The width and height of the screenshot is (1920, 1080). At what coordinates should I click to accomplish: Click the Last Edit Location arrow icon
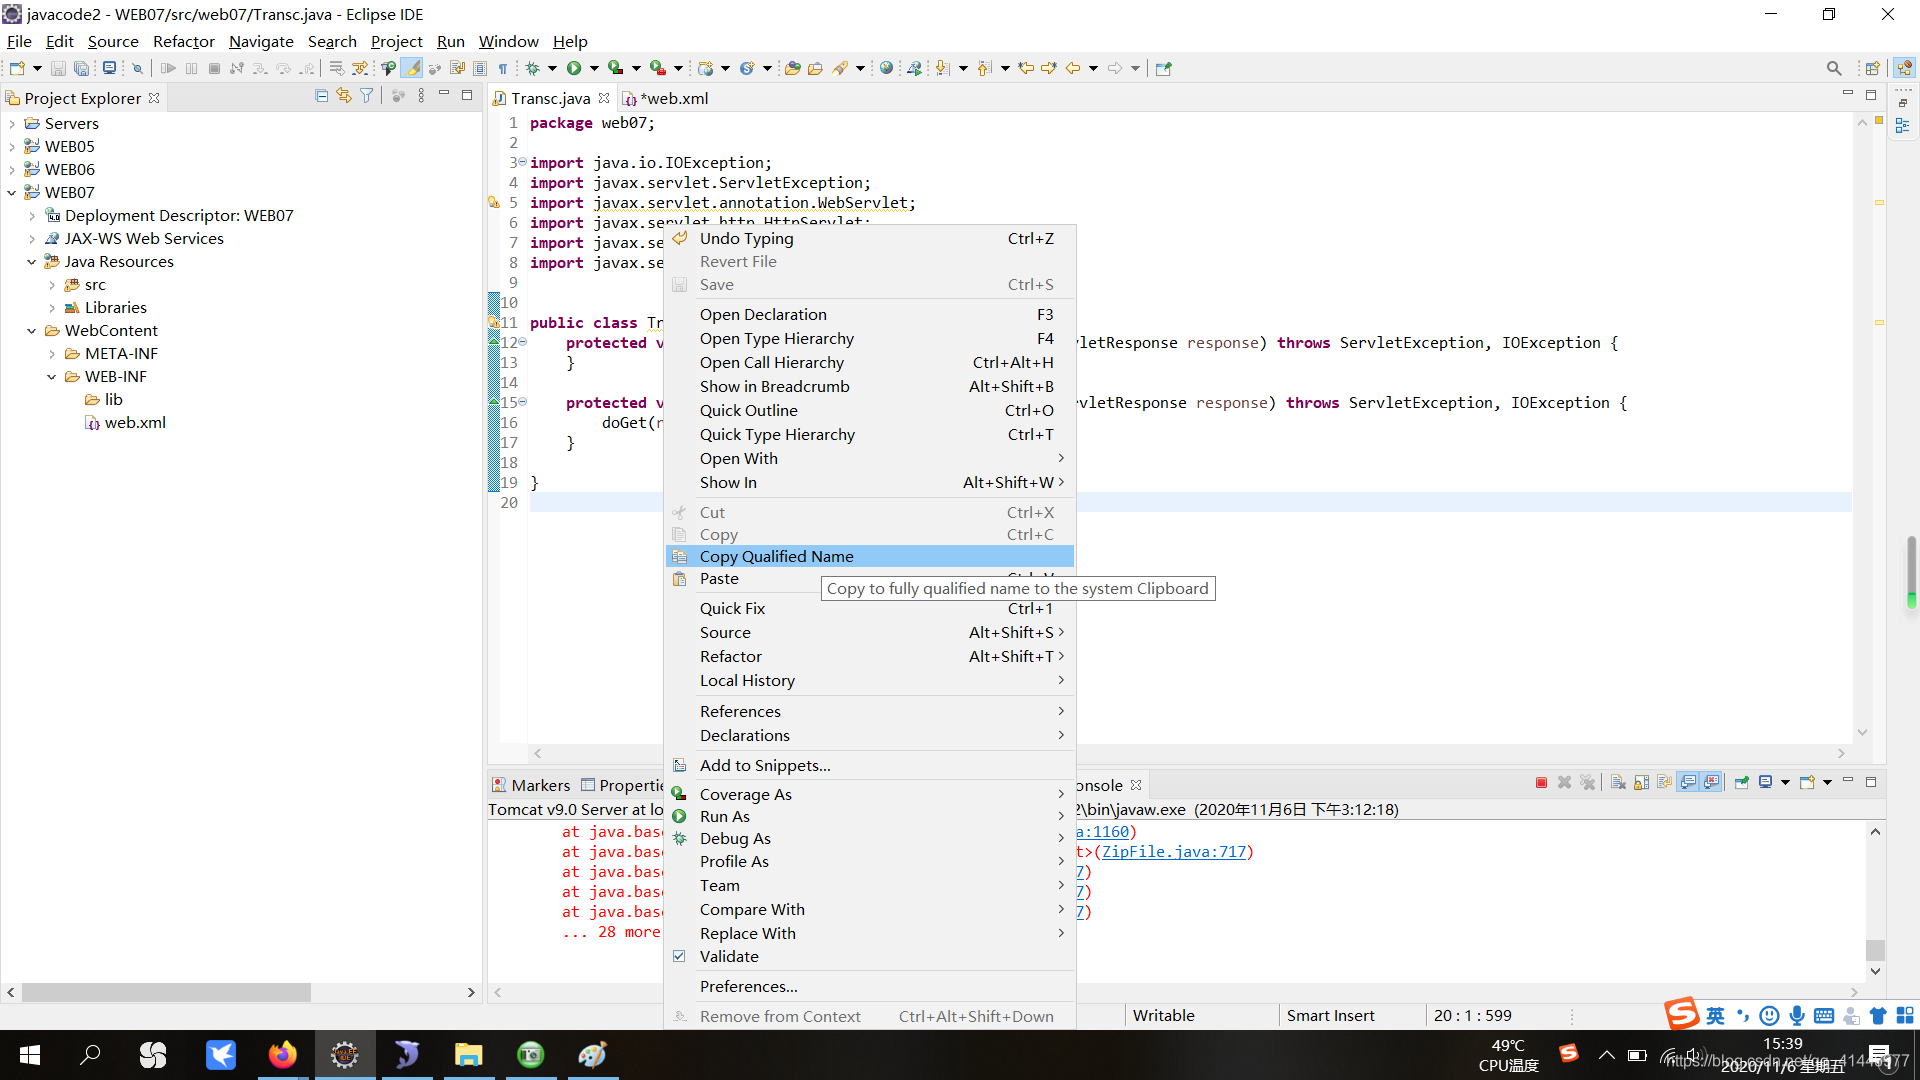pos(1026,68)
